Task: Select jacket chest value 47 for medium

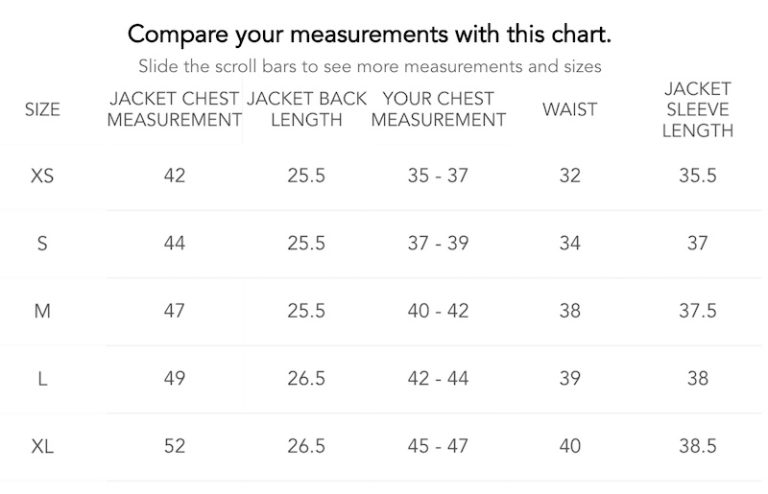Action: tap(174, 311)
